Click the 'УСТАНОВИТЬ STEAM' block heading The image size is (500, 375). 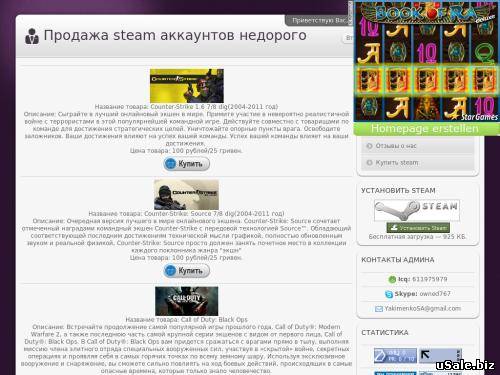398,191
